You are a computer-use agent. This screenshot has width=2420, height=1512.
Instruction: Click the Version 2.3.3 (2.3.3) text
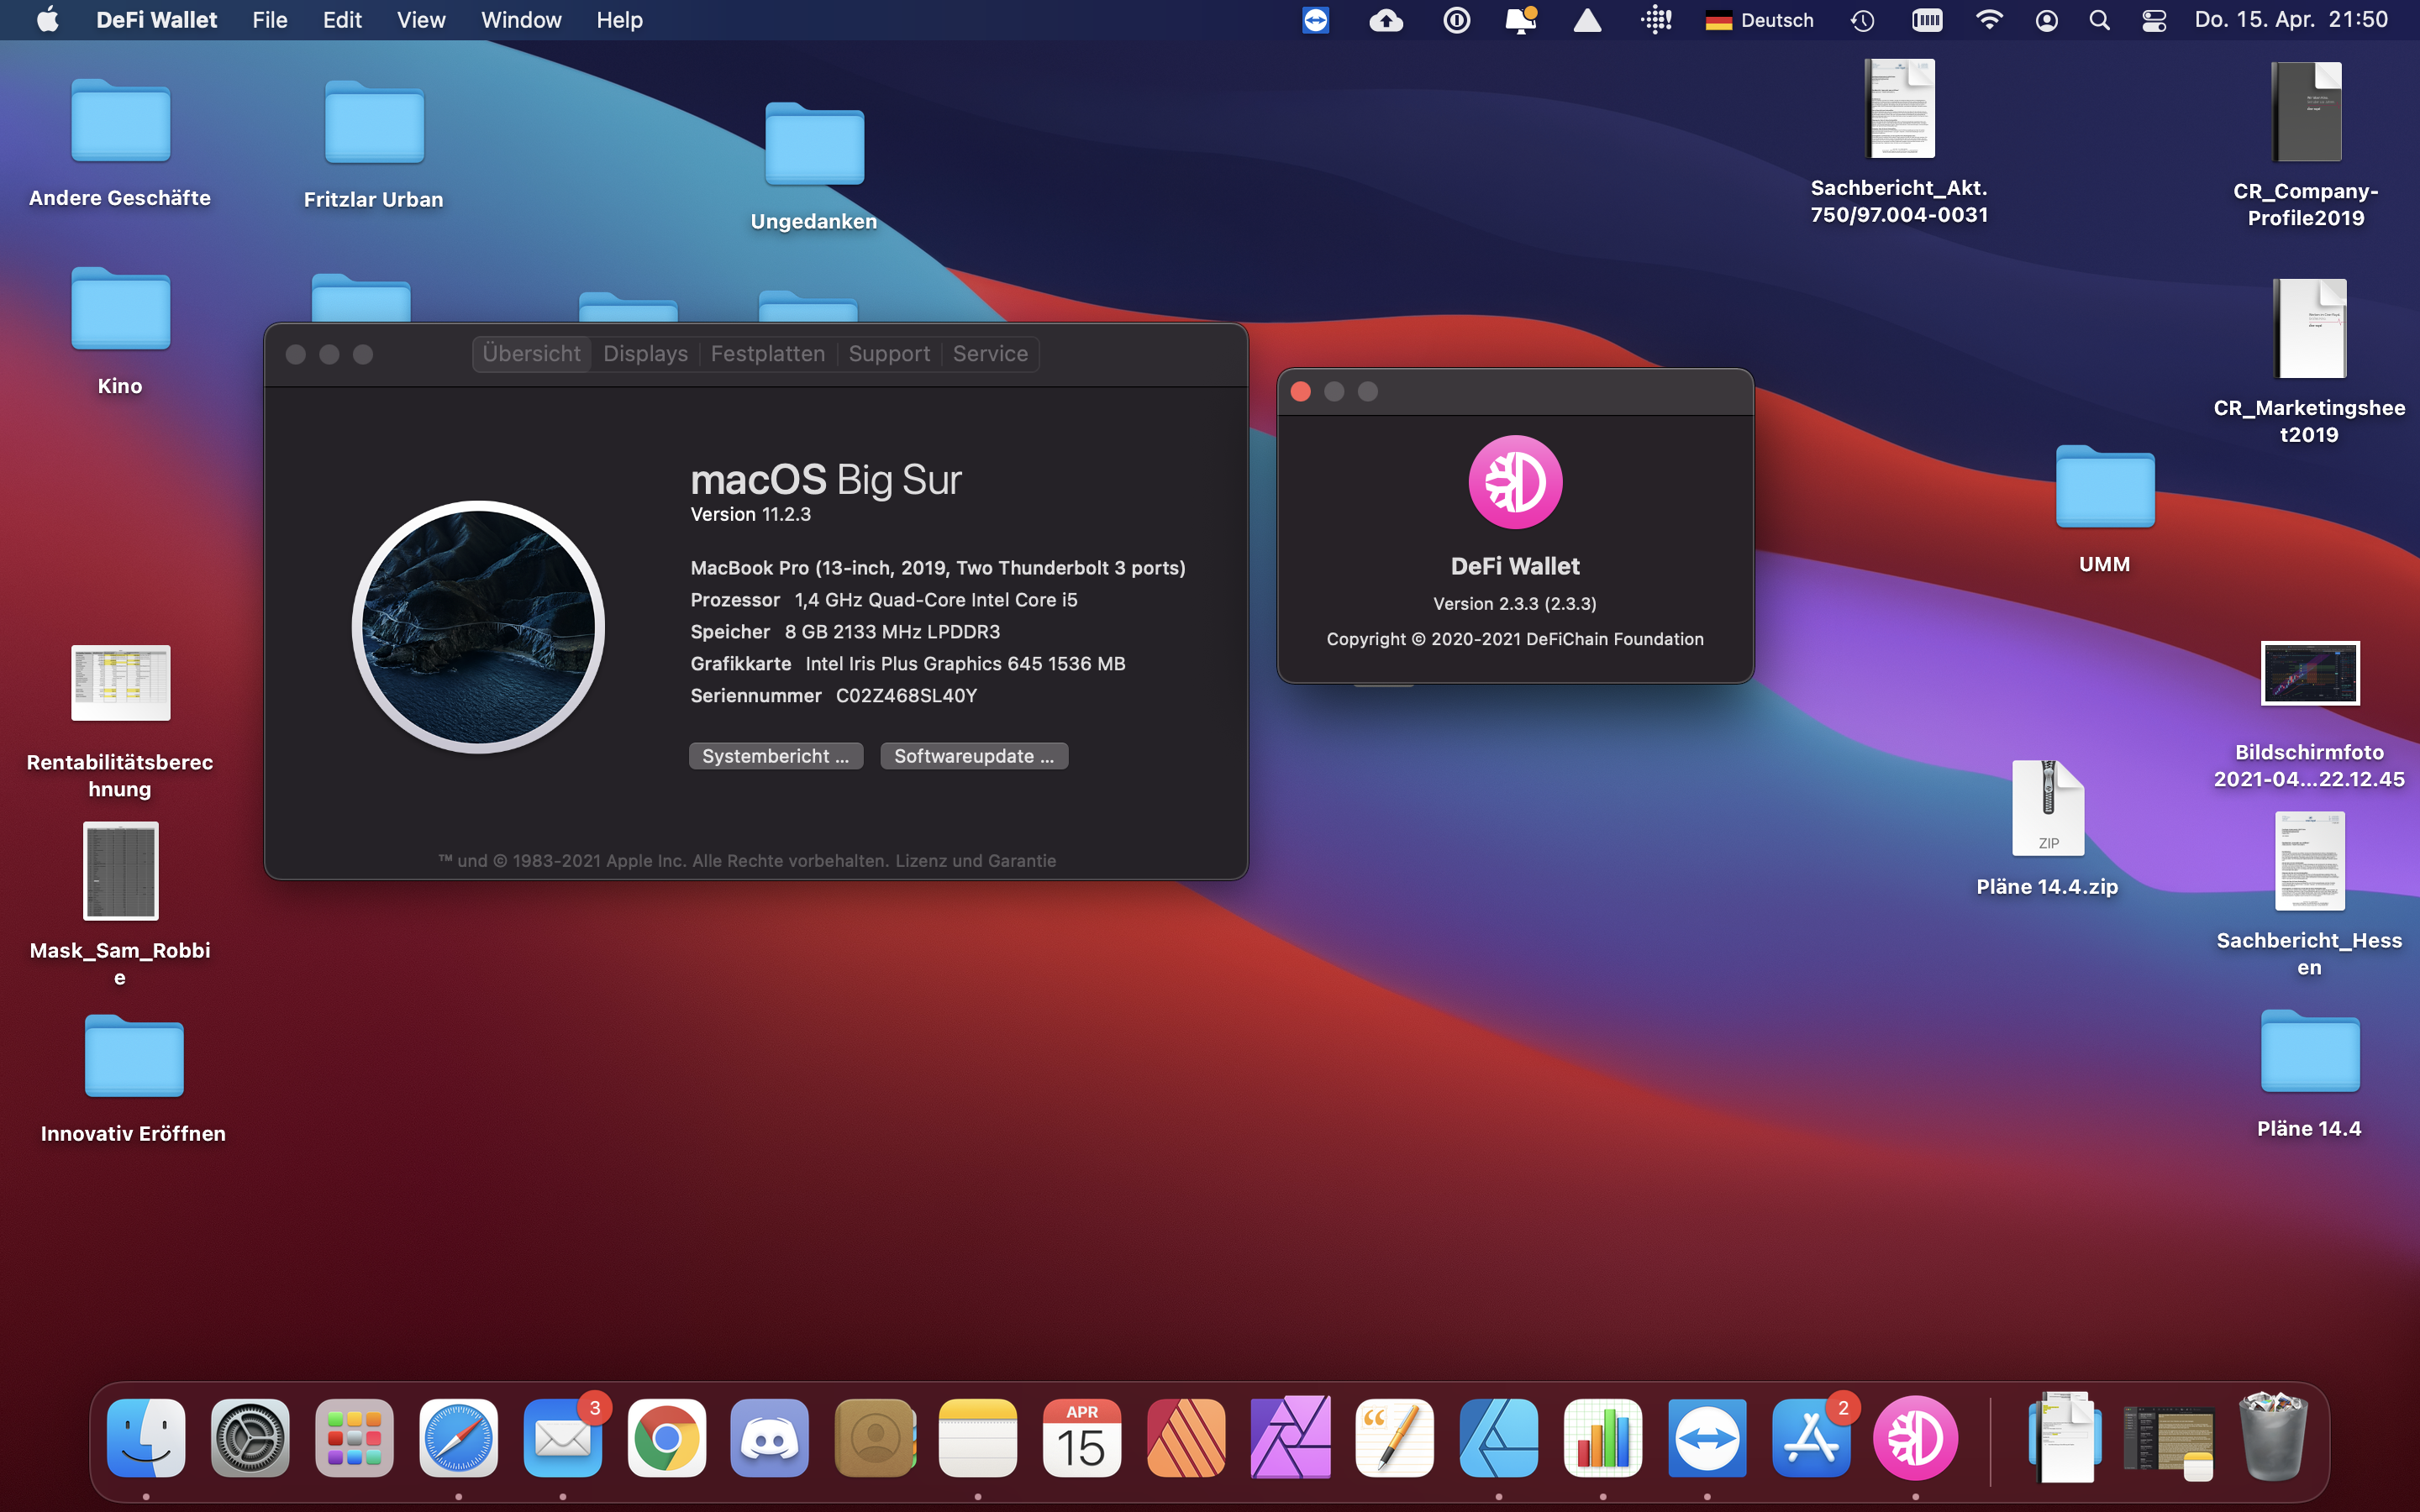click(1515, 604)
